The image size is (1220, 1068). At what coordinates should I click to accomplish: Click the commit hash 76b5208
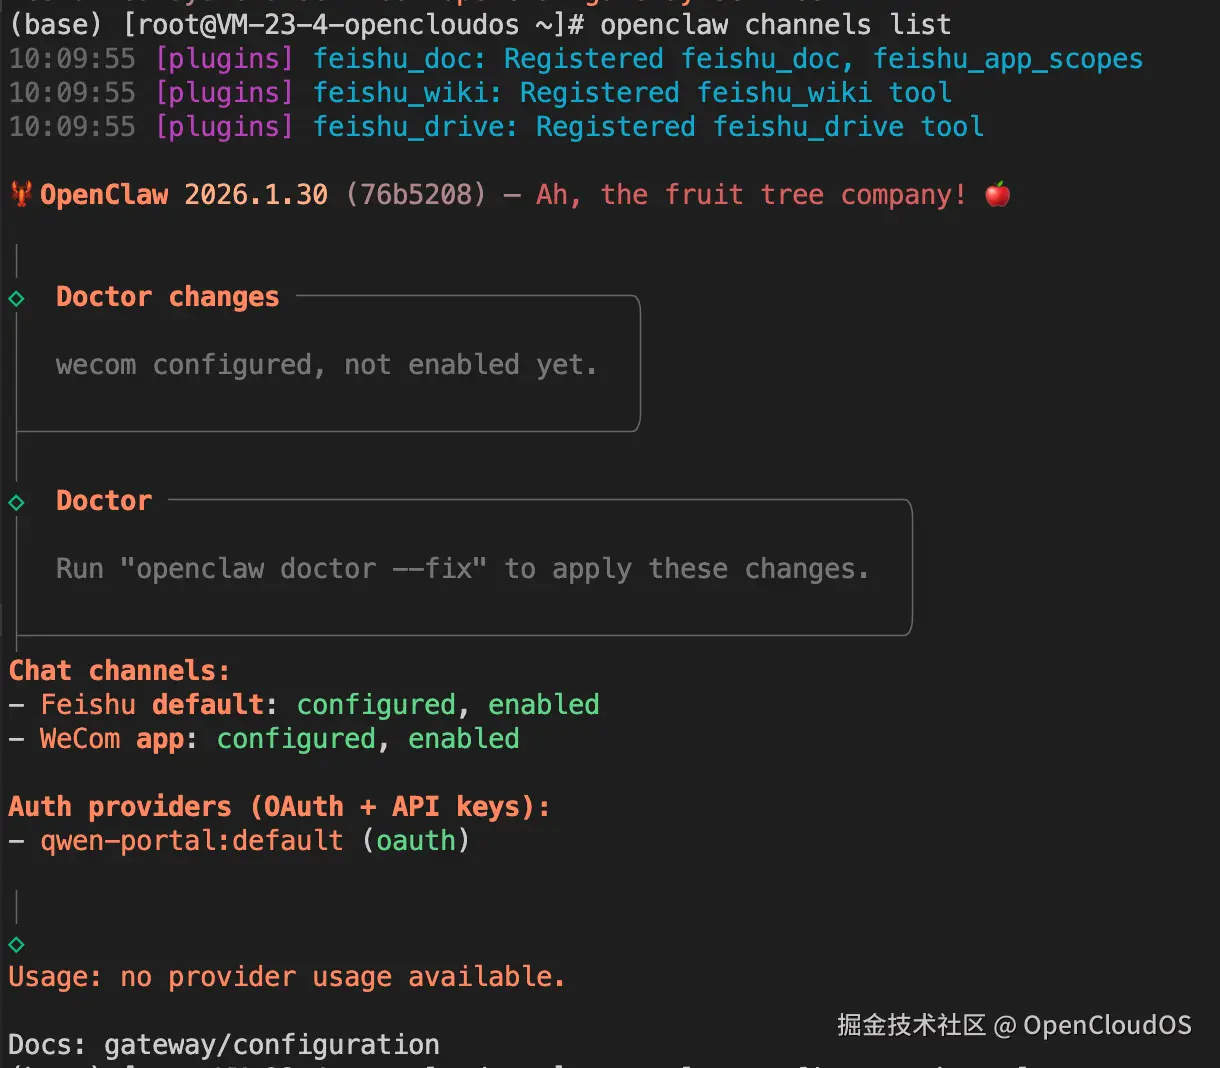(x=416, y=194)
